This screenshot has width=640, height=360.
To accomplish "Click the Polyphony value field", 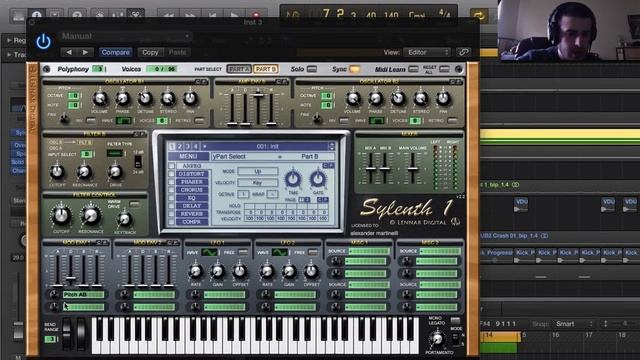I will (x=98, y=69).
